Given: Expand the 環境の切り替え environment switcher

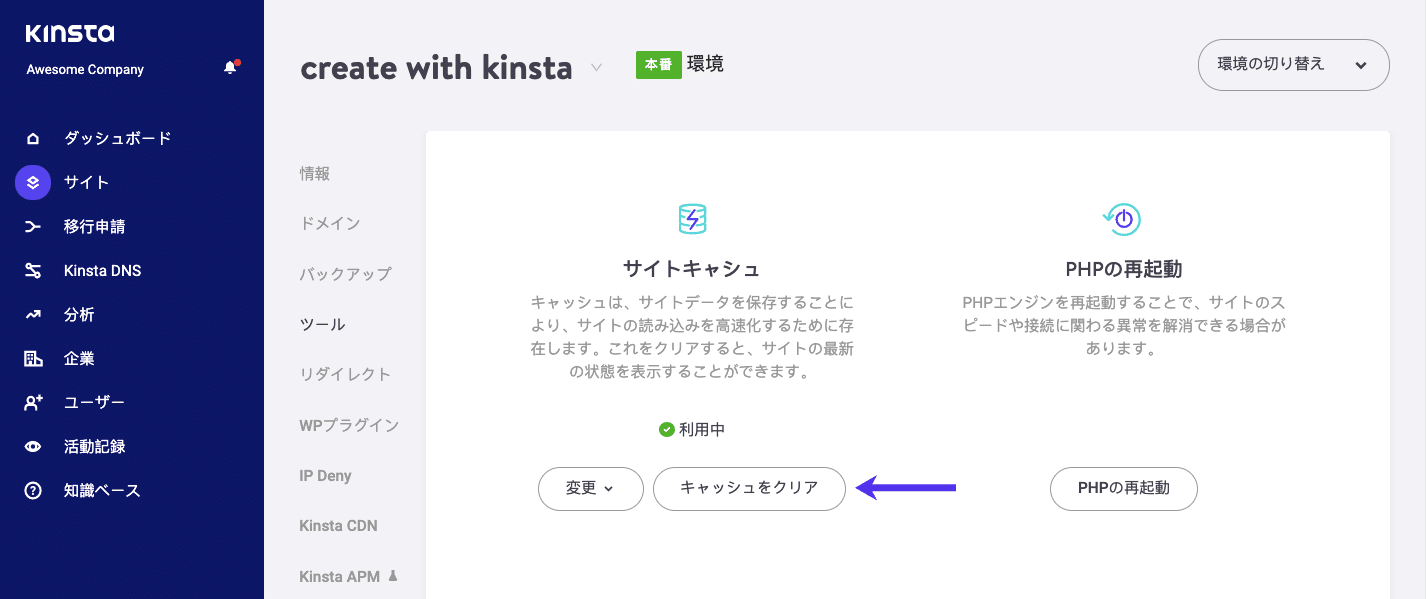Looking at the screenshot, I should point(1293,64).
